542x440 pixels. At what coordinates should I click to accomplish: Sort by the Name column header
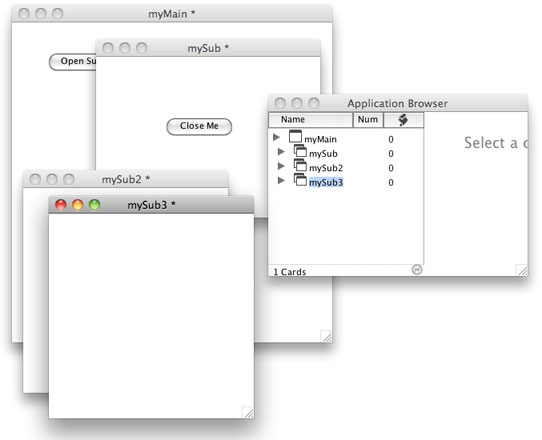click(x=310, y=120)
